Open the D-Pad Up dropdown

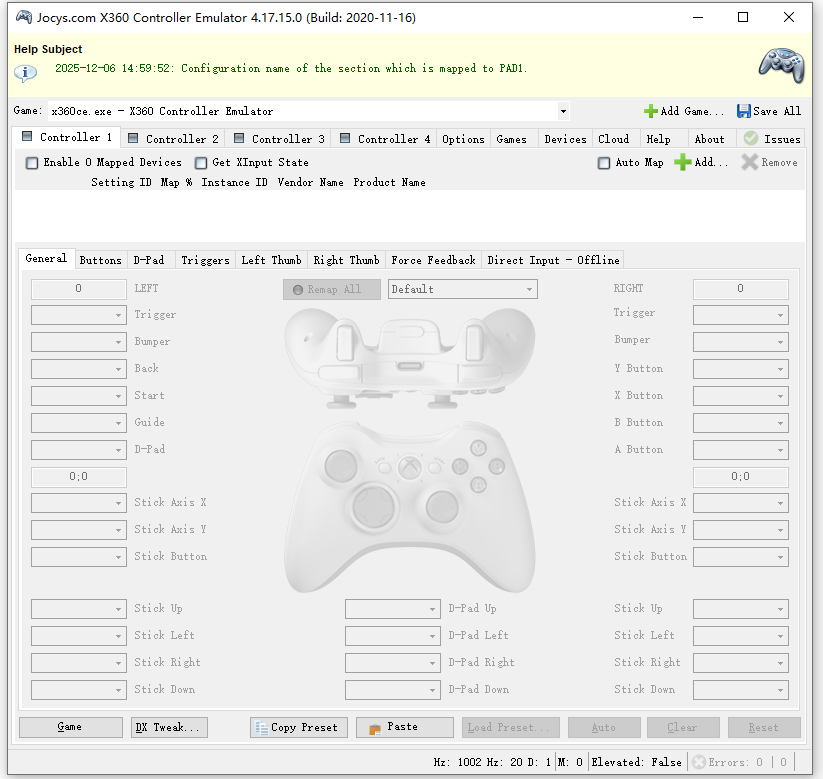click(393, 609)
